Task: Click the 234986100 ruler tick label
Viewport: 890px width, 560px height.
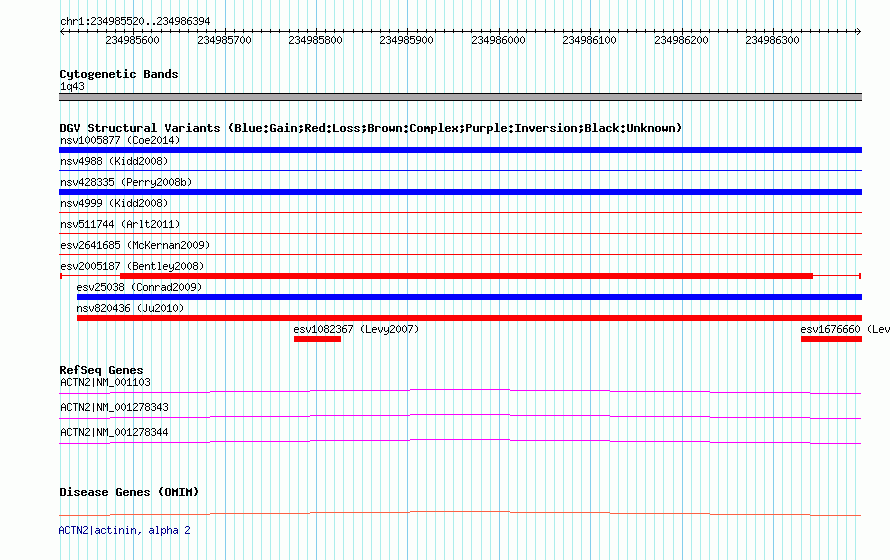Action: [589, 40]
